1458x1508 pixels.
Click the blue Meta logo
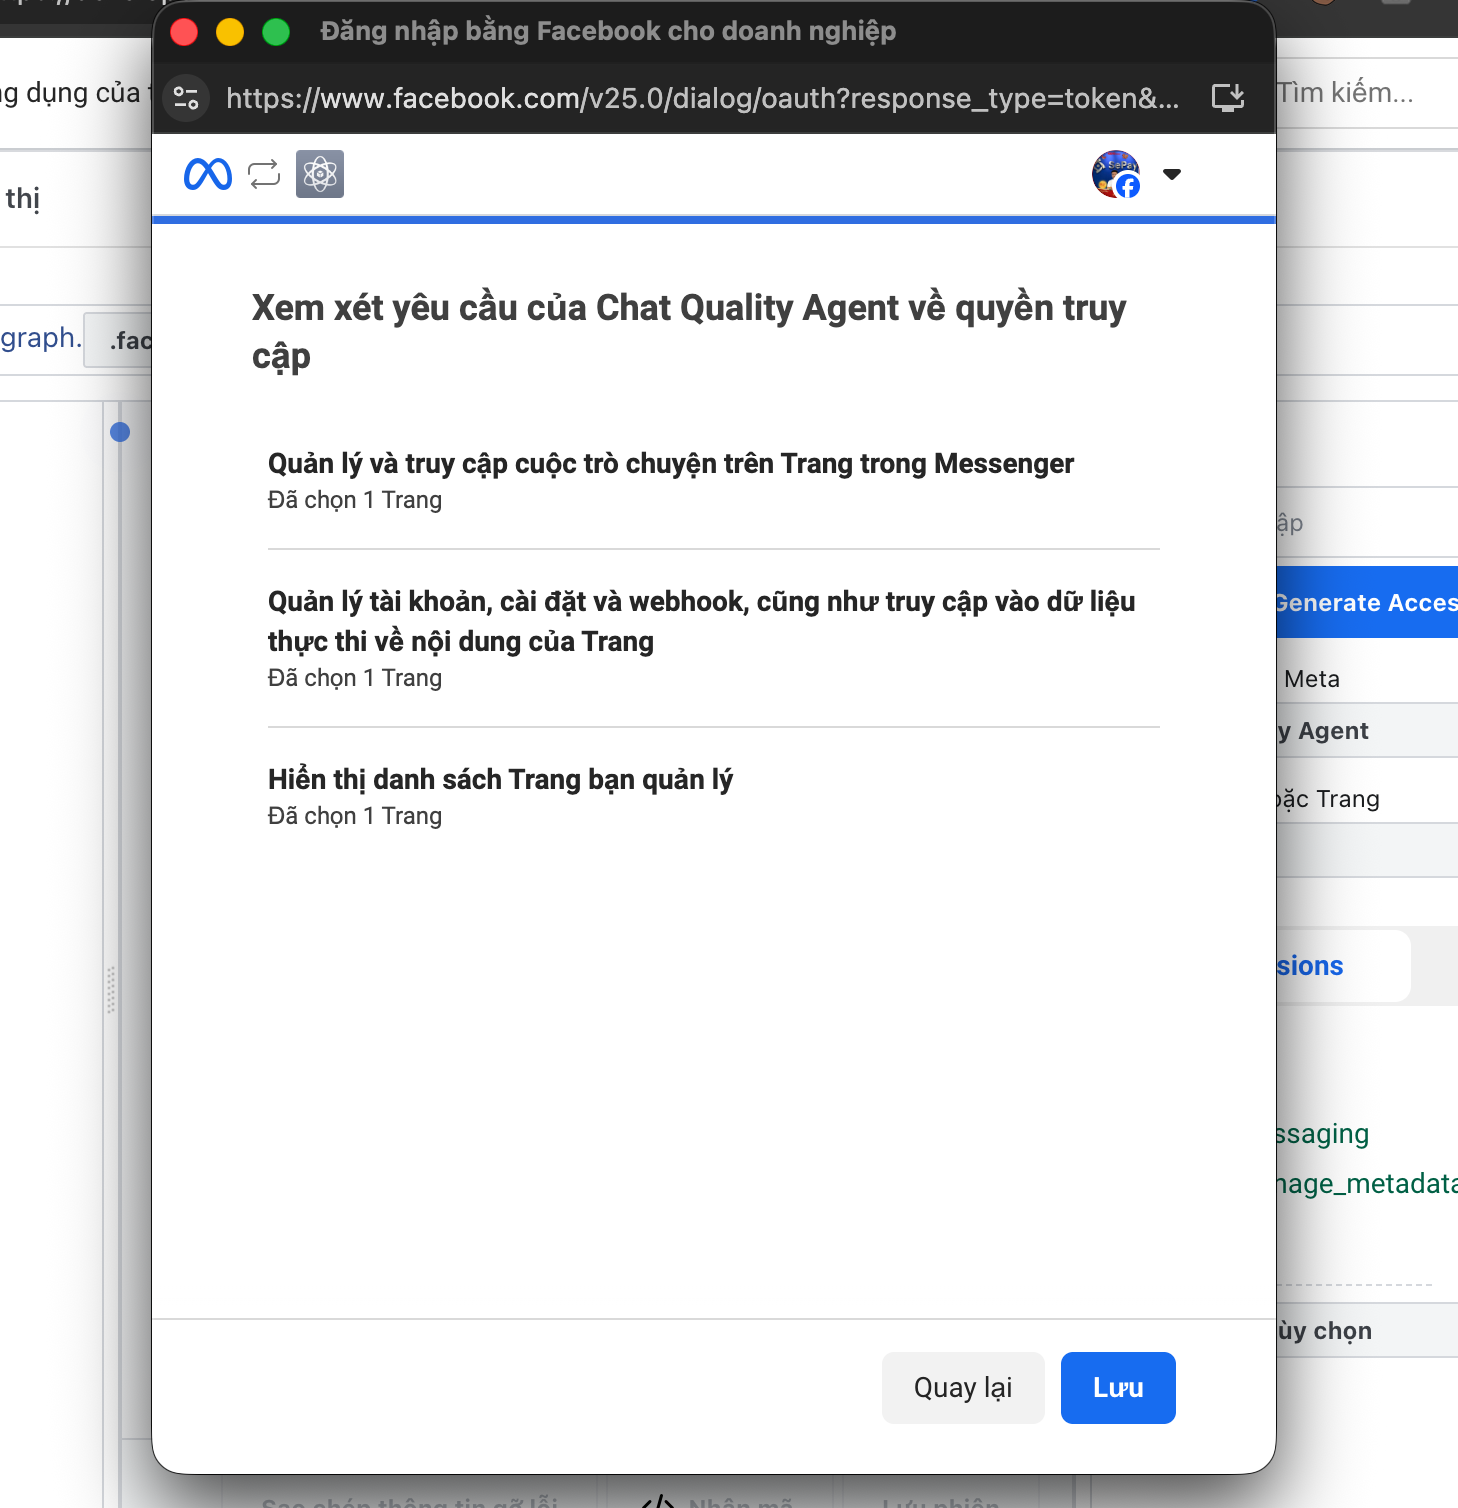coord(207,175)
